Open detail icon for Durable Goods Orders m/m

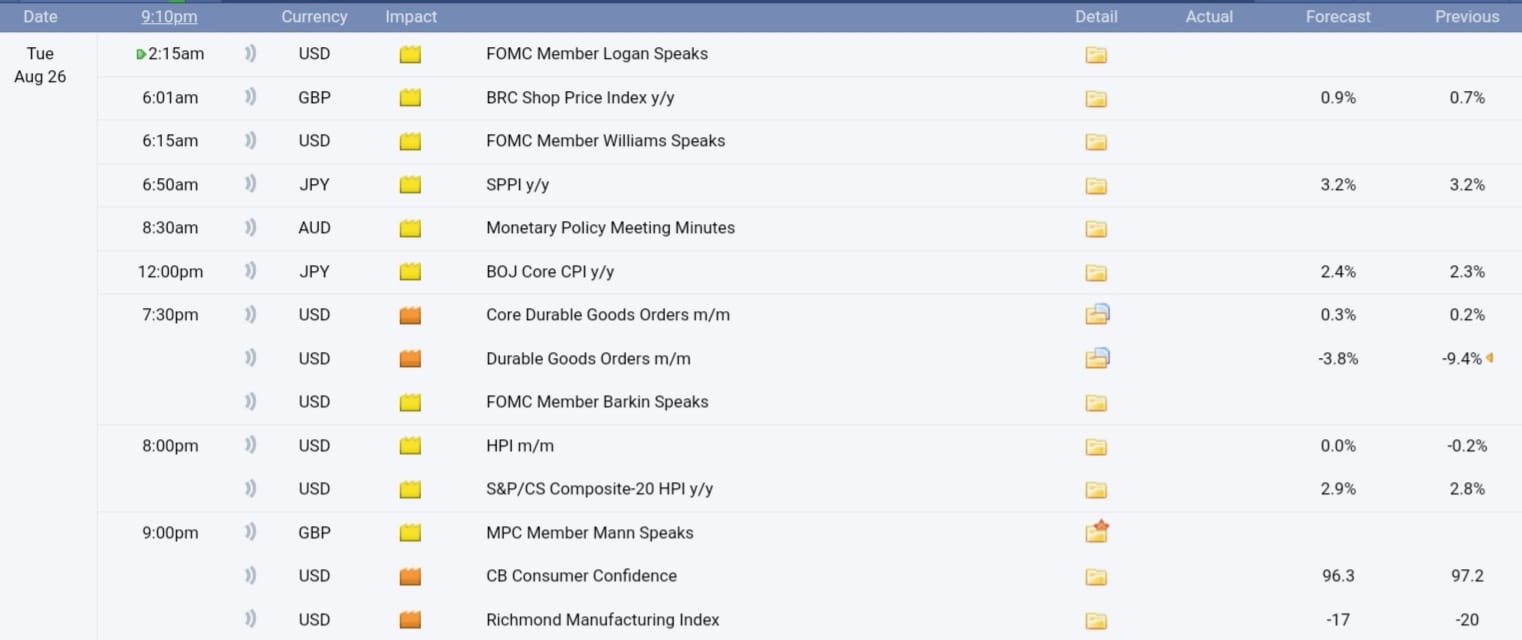[1097, 358]
